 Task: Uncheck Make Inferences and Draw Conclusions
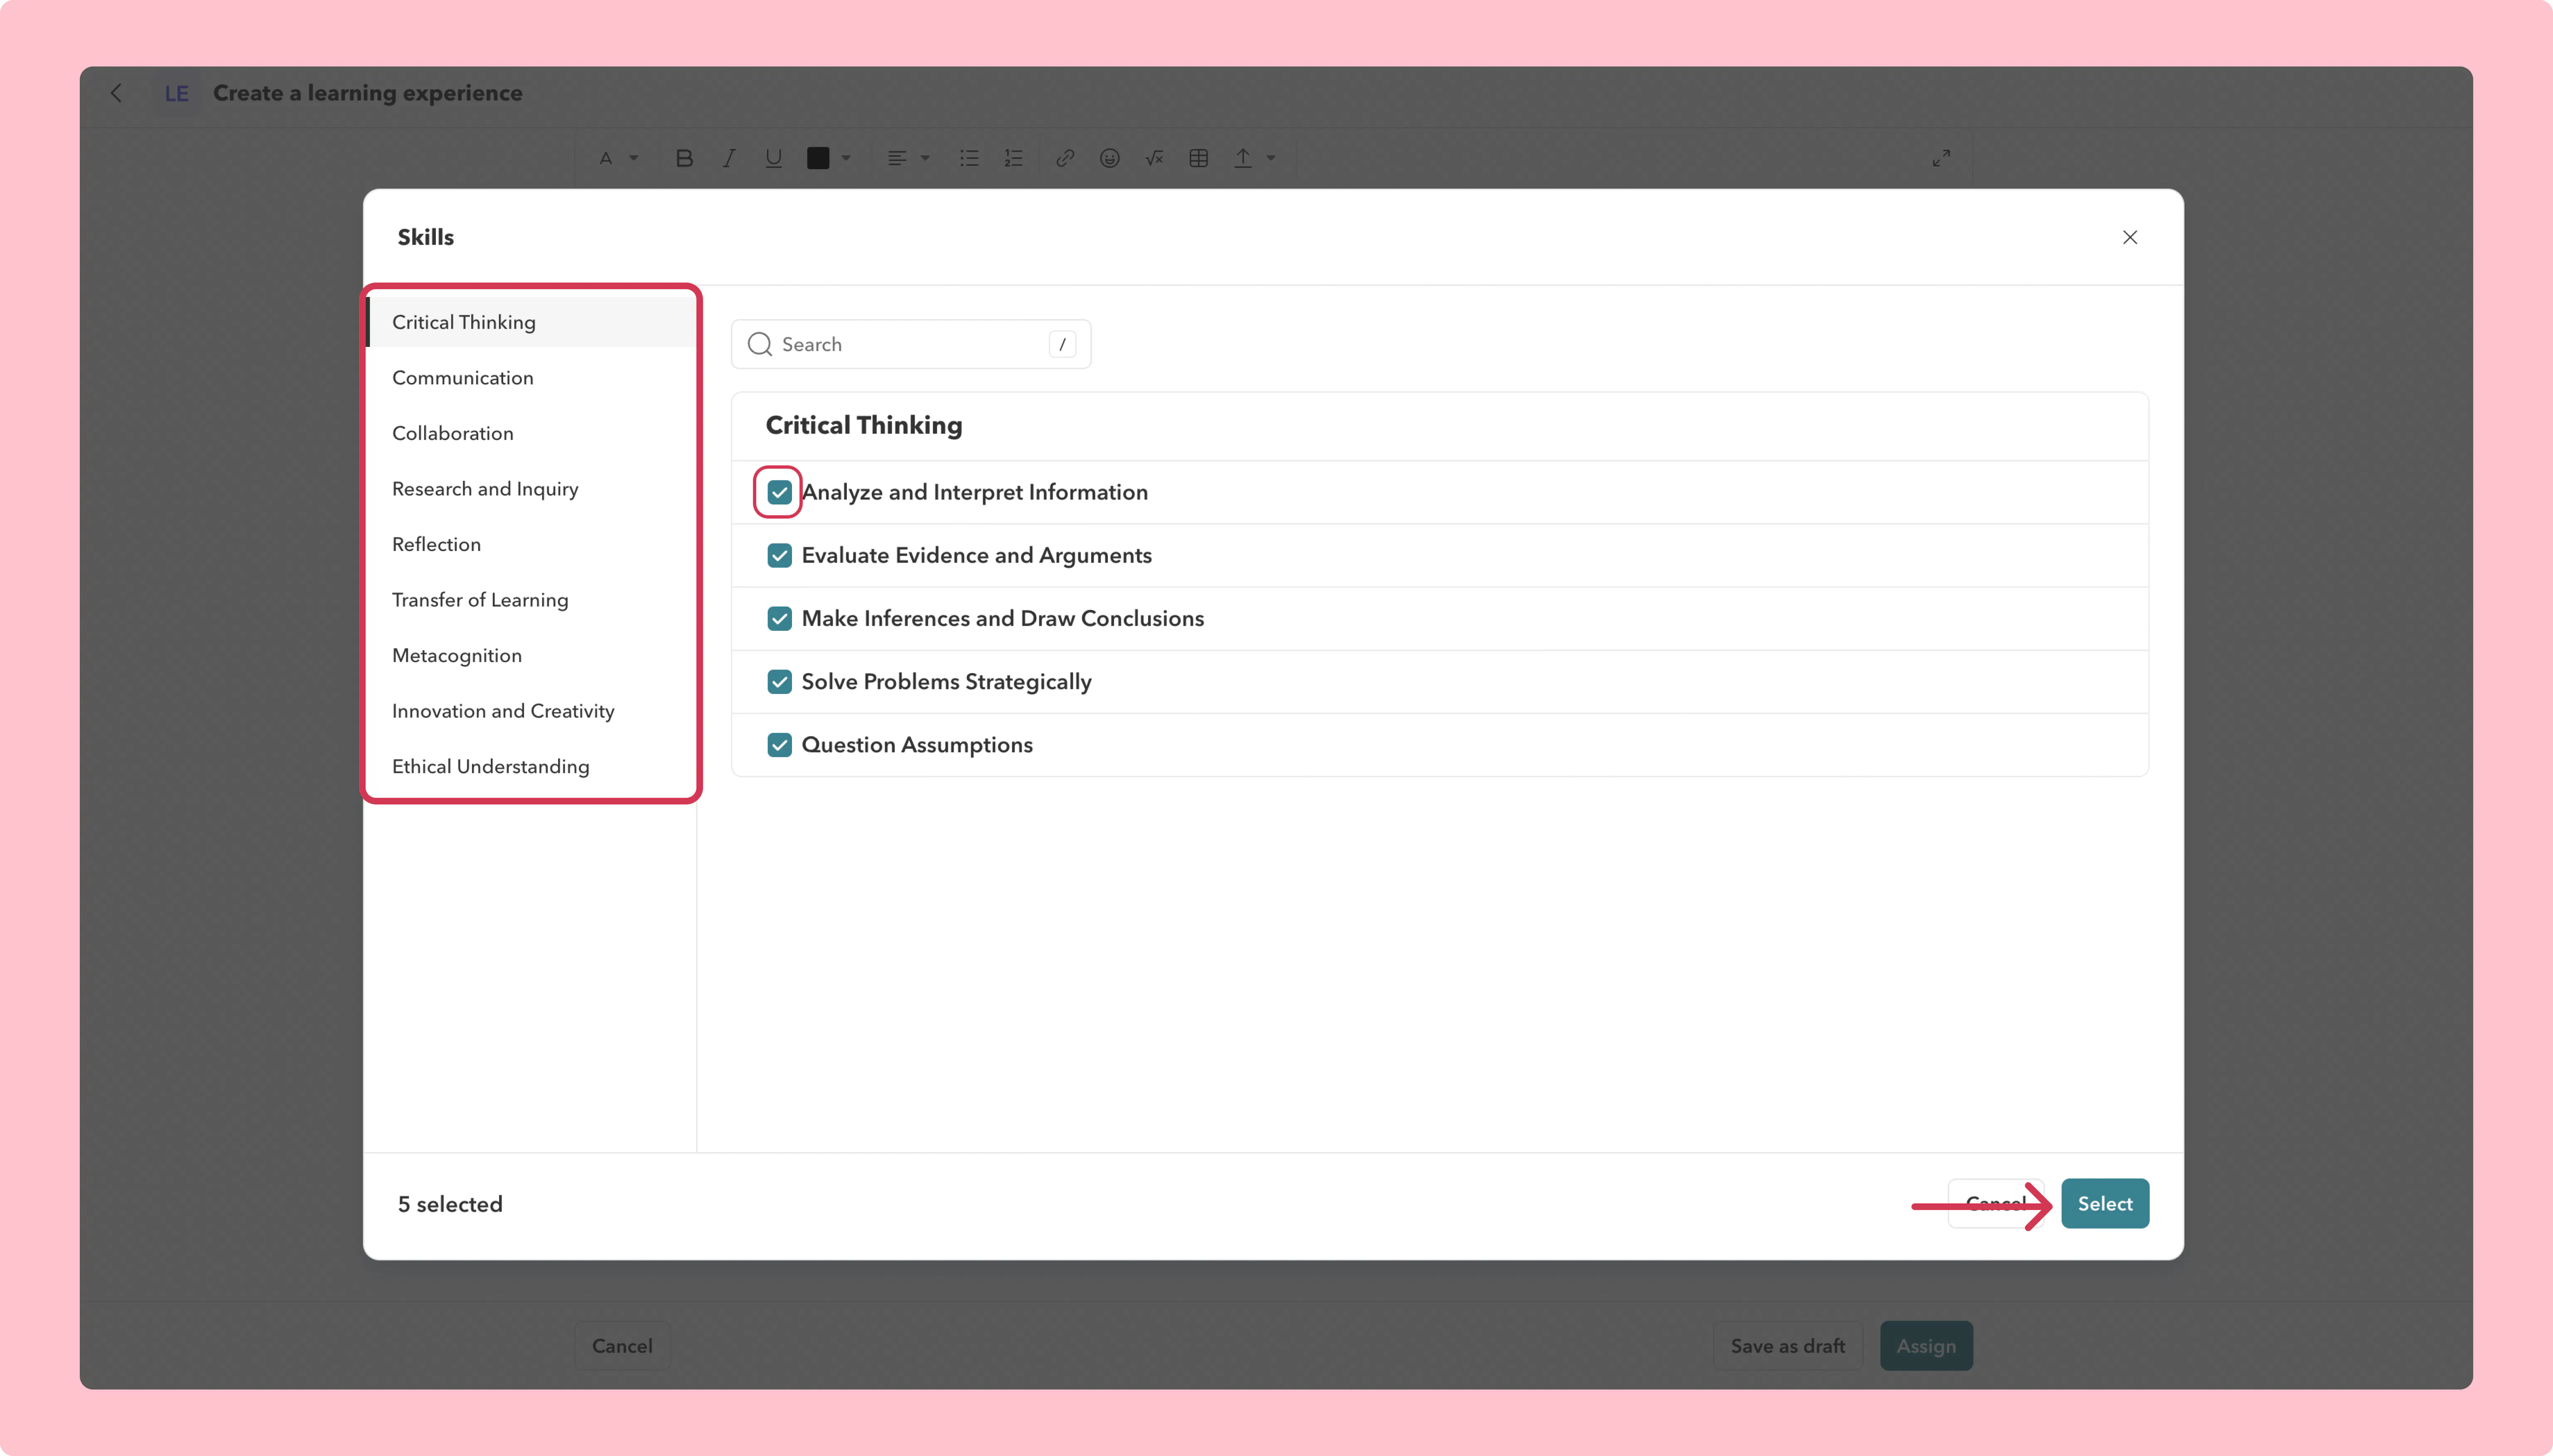pos(780,618)
